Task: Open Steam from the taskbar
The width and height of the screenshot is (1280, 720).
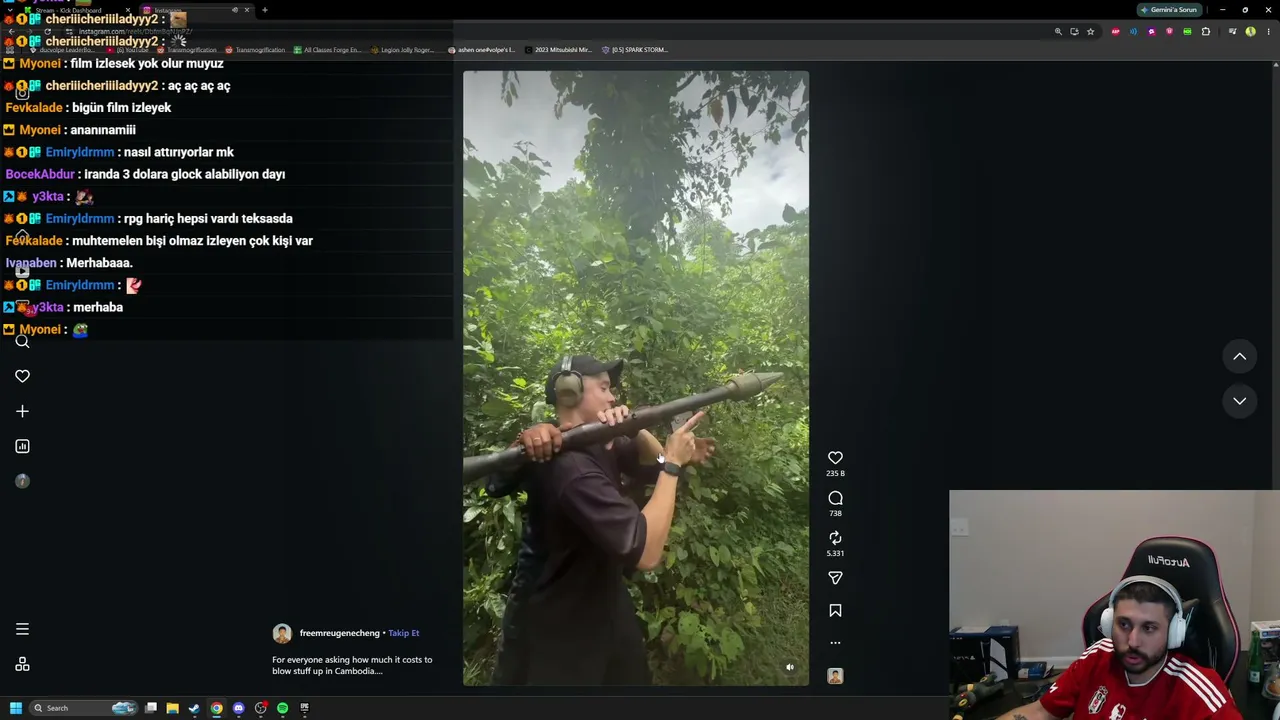Action: 194,708
